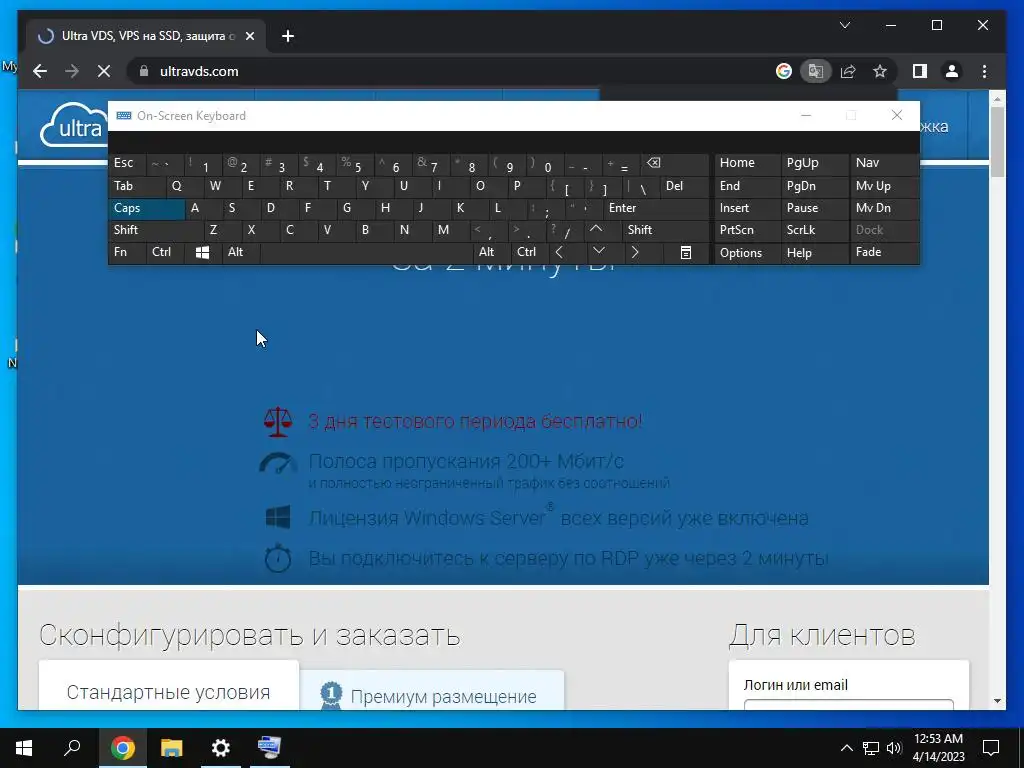The height and width of the screenshot is (768, 1024).
Task: Click the Логин или email input field
Action: [848, 705]
